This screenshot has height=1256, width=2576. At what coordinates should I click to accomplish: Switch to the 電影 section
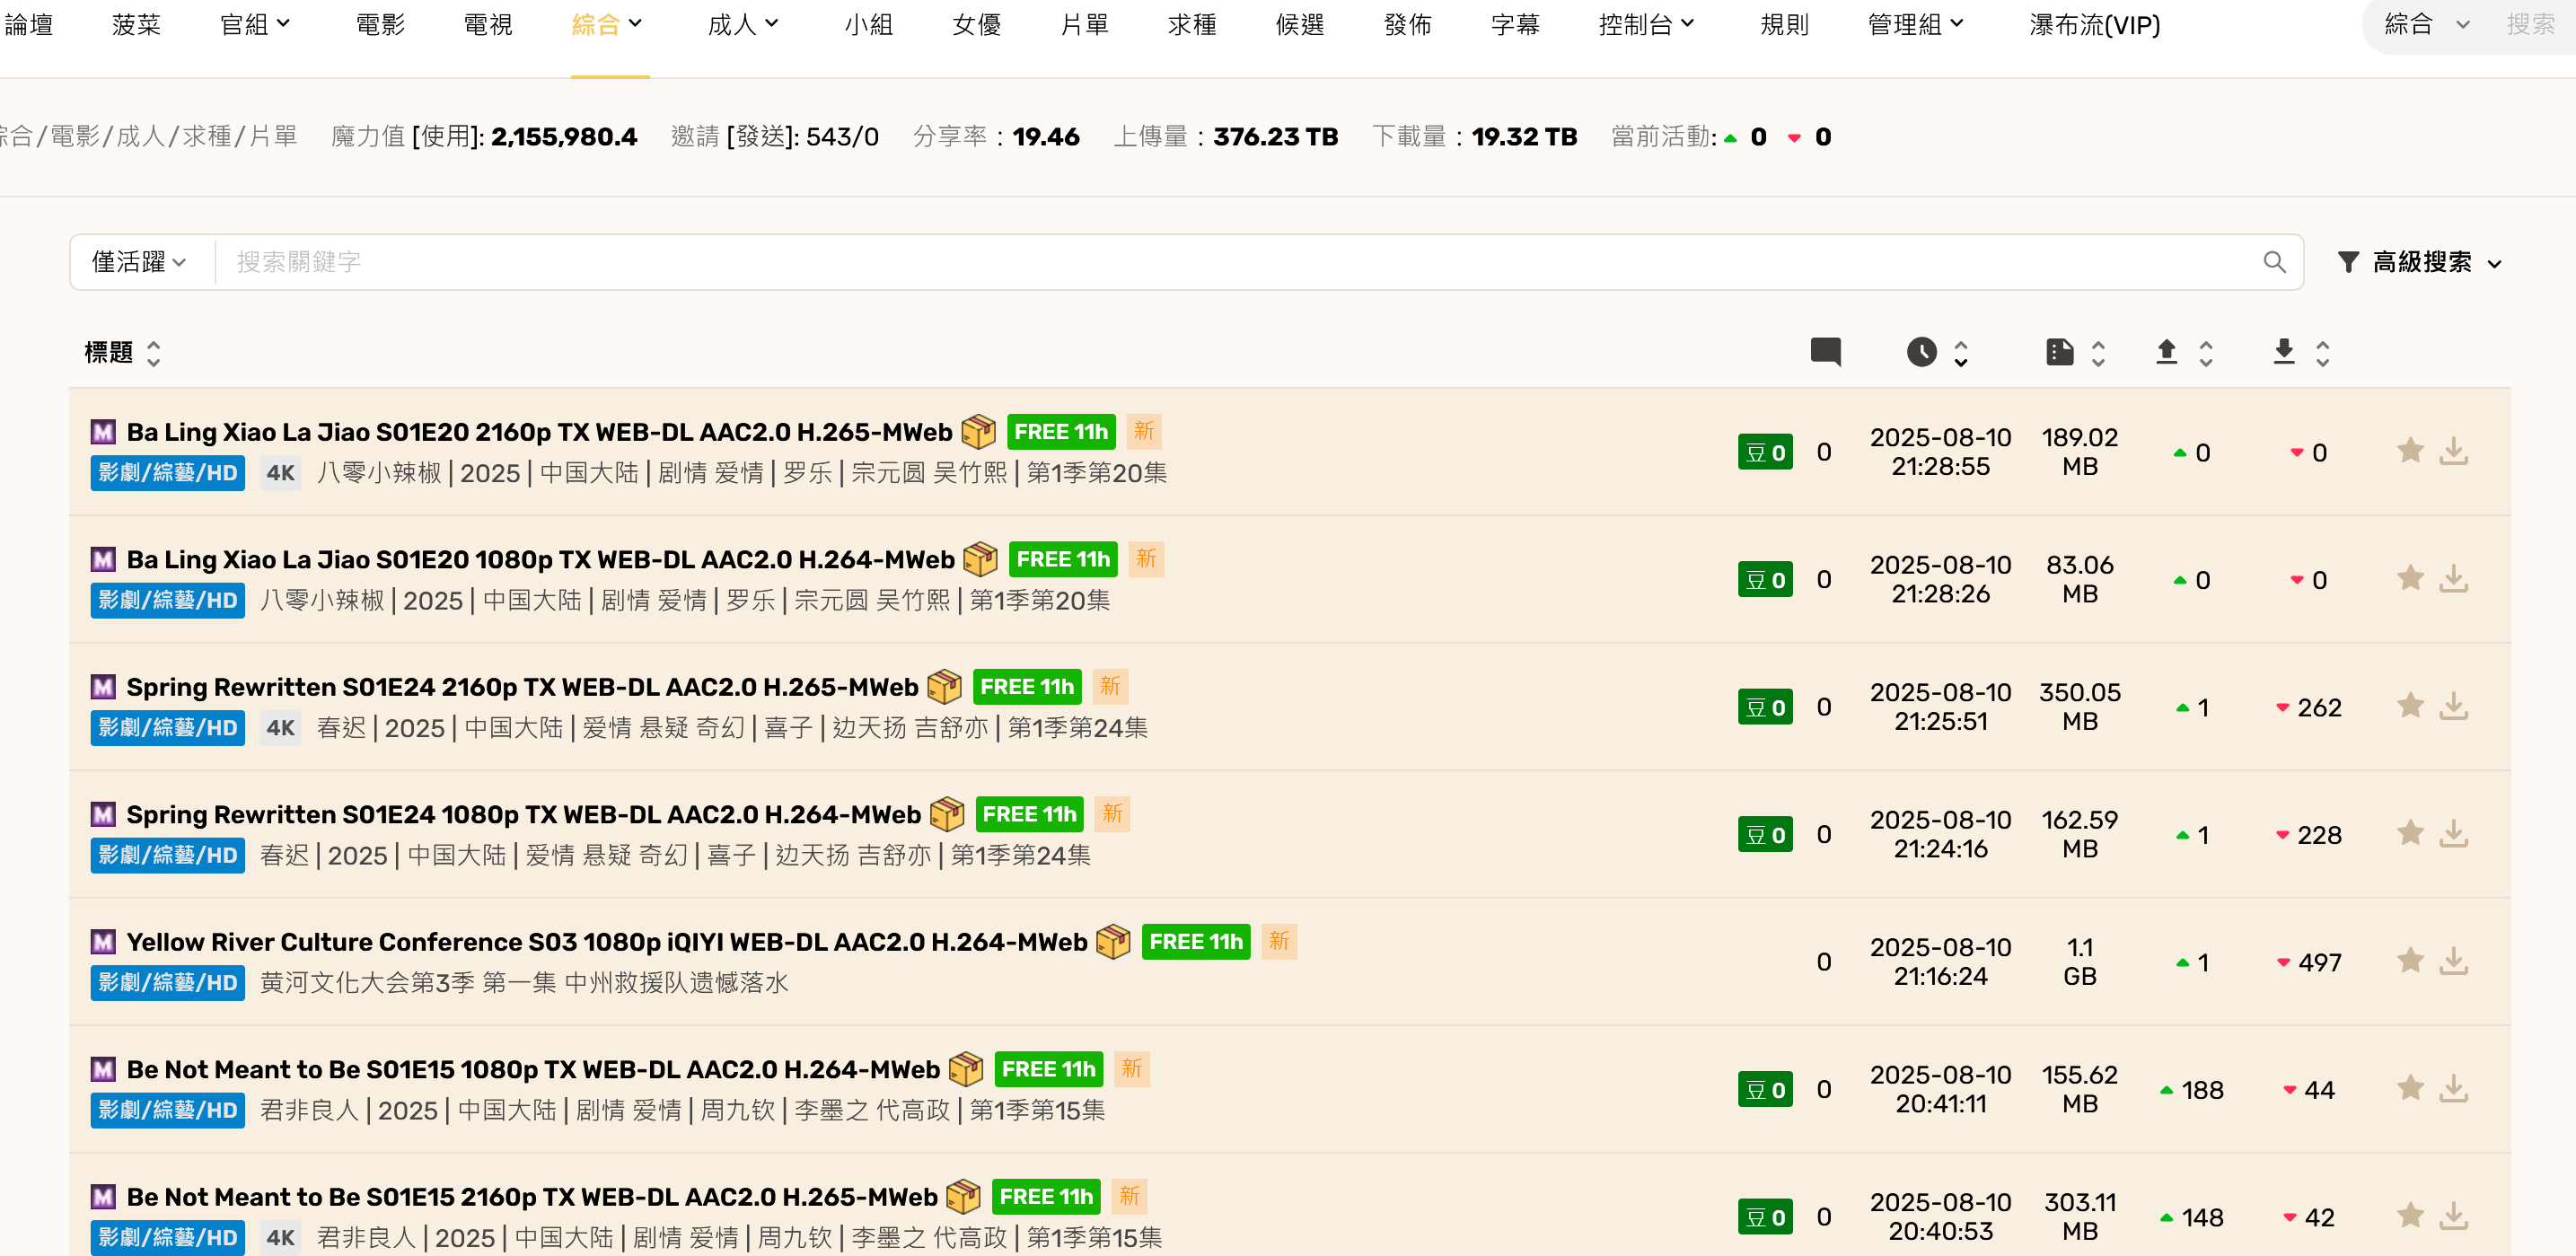click(379, 25)
